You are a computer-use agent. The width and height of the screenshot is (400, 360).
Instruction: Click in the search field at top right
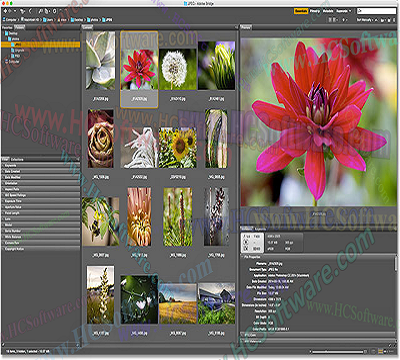coord(377,11)
